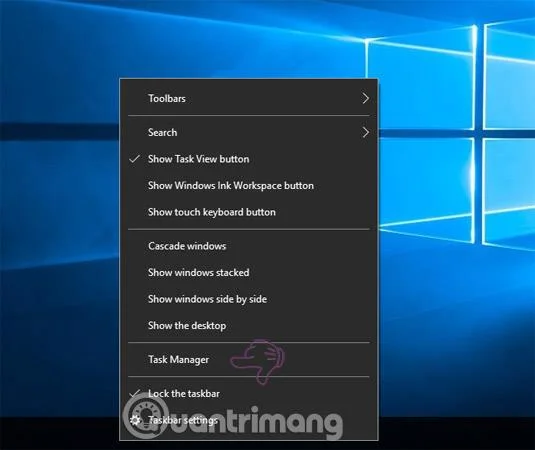Screen dimensions: 535x450
Task: Select Show windows side by side
Action: 248,299
